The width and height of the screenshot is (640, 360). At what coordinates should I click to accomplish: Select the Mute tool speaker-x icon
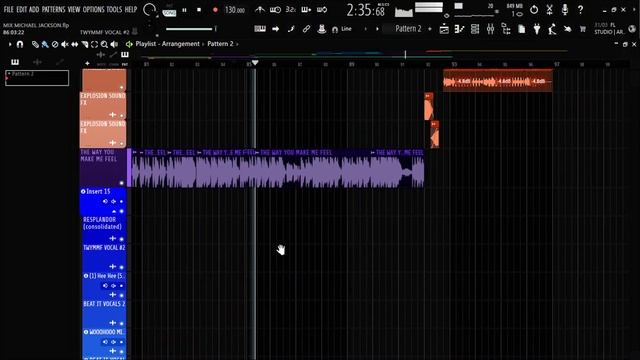pos(64,44)
